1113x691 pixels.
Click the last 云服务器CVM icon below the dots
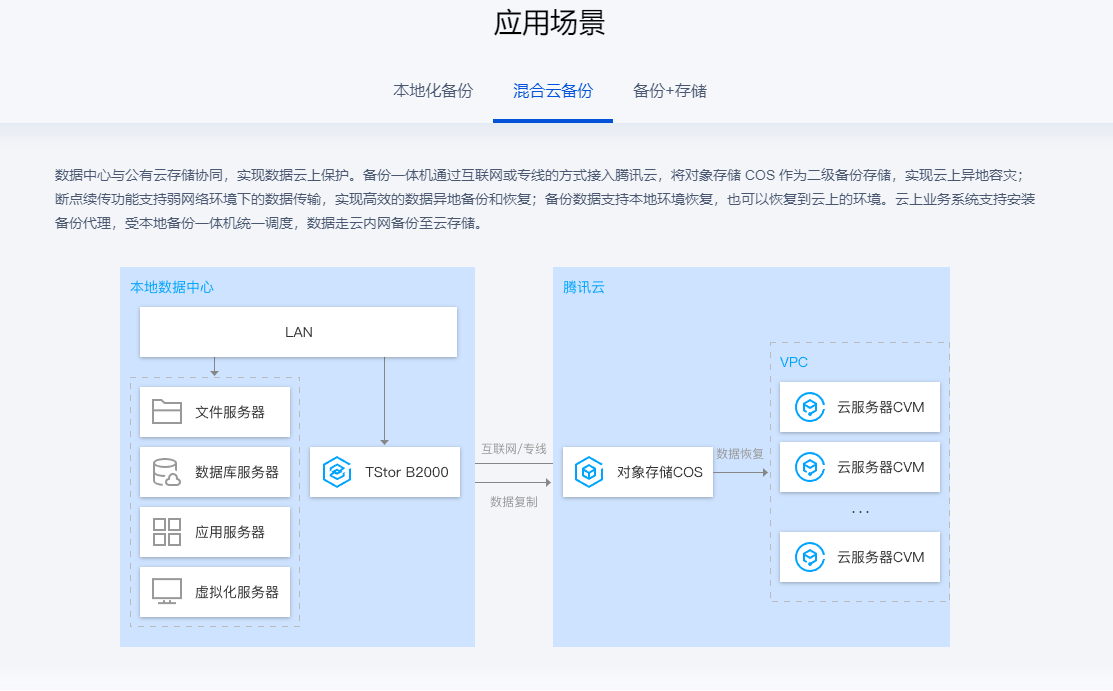[x=810, y=557]
